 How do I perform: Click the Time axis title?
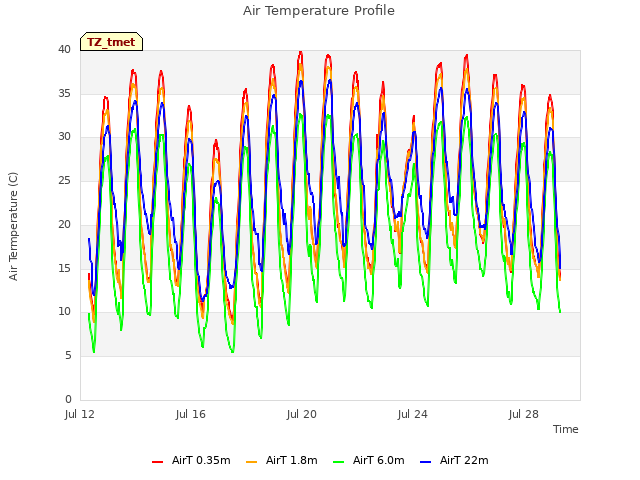coord(565,429)
